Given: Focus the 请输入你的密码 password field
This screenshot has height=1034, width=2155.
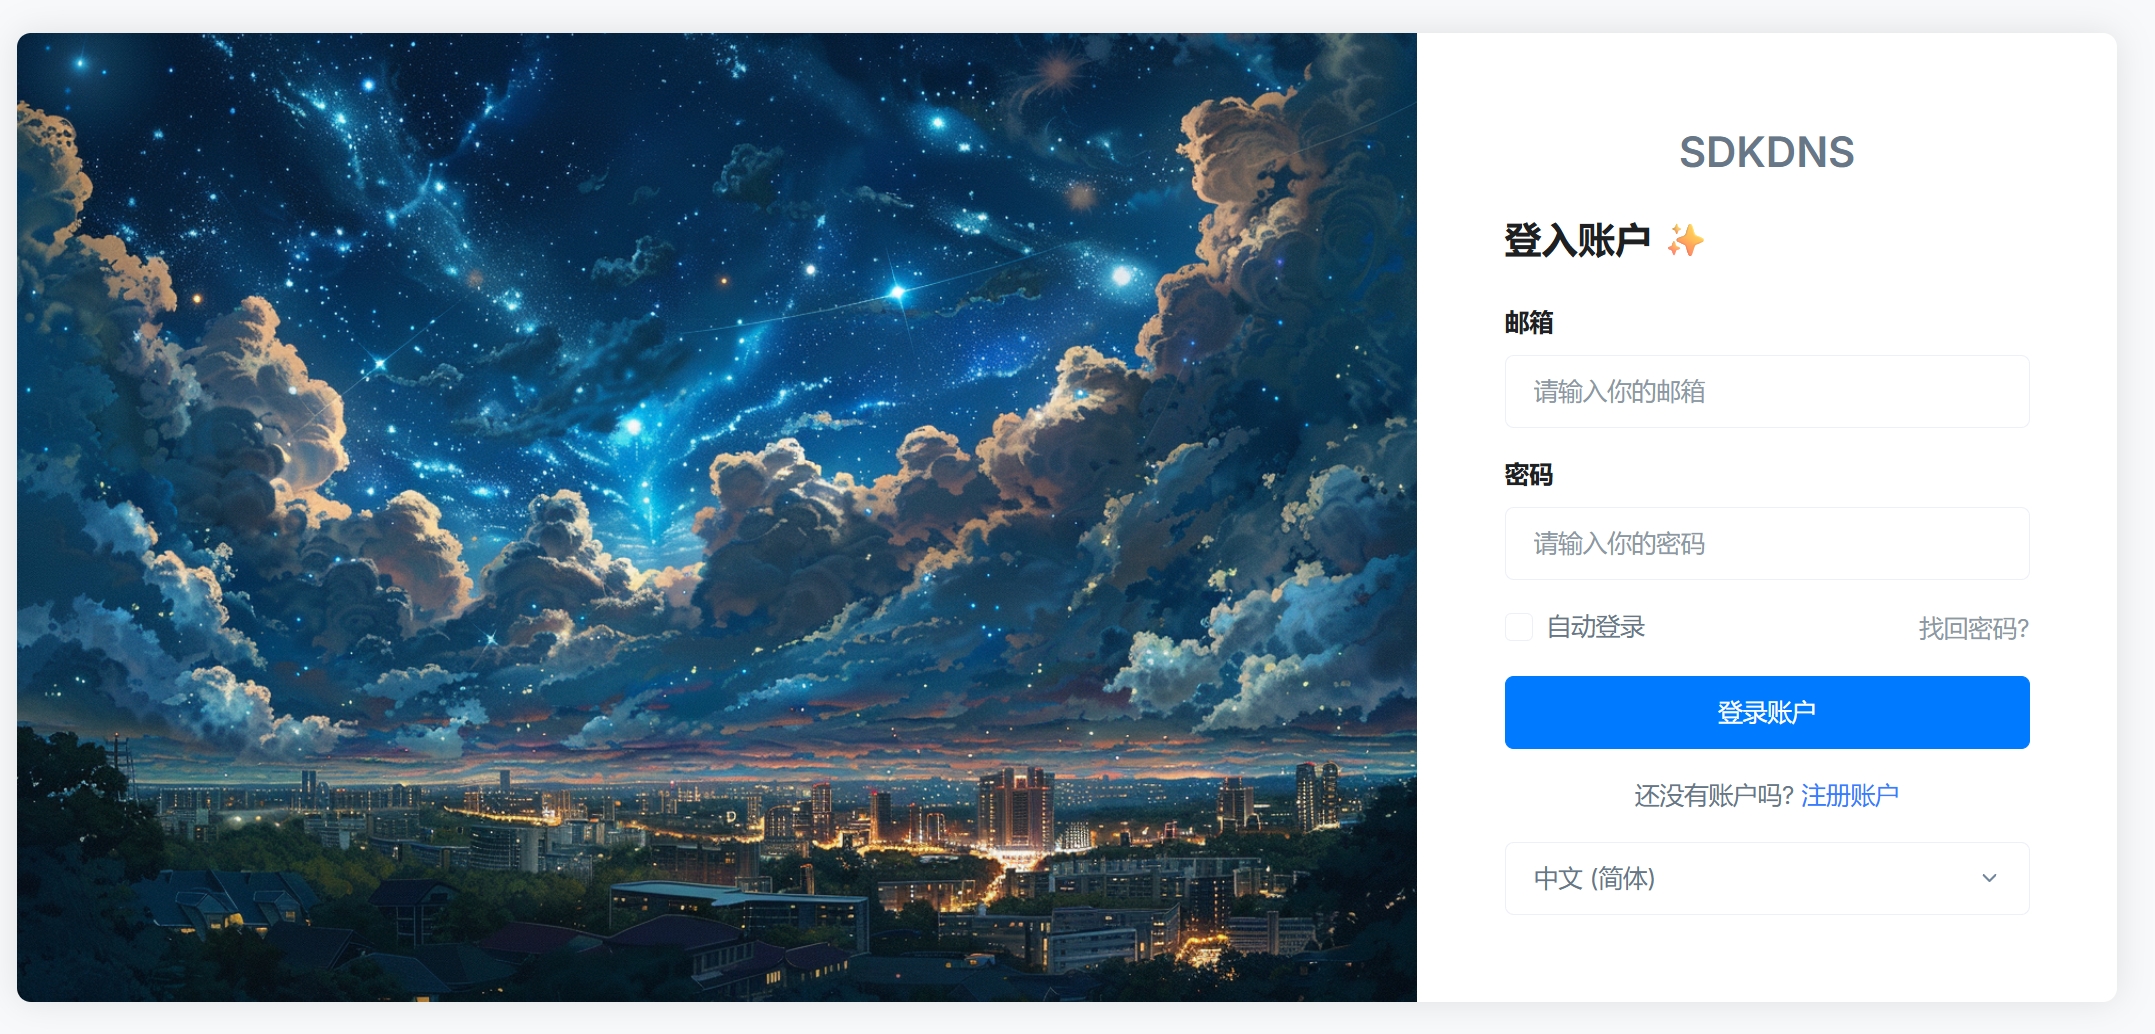Looking at the screenshot, I should [1767, 543].
